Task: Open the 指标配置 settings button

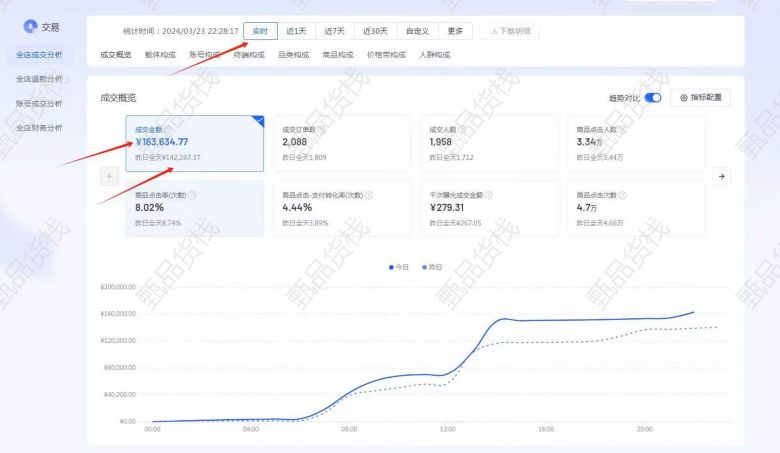Action: click(x=701, y=98)
